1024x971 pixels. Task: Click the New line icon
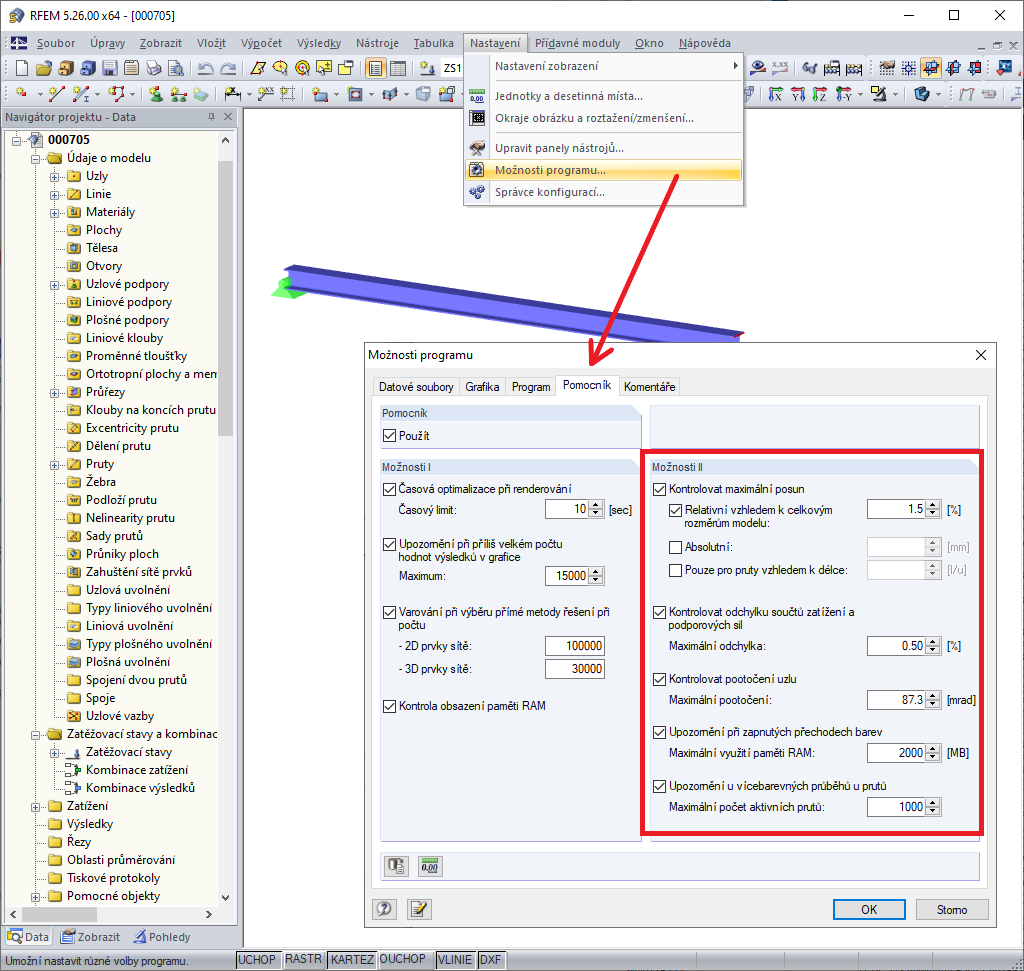(x=56, y=94)
